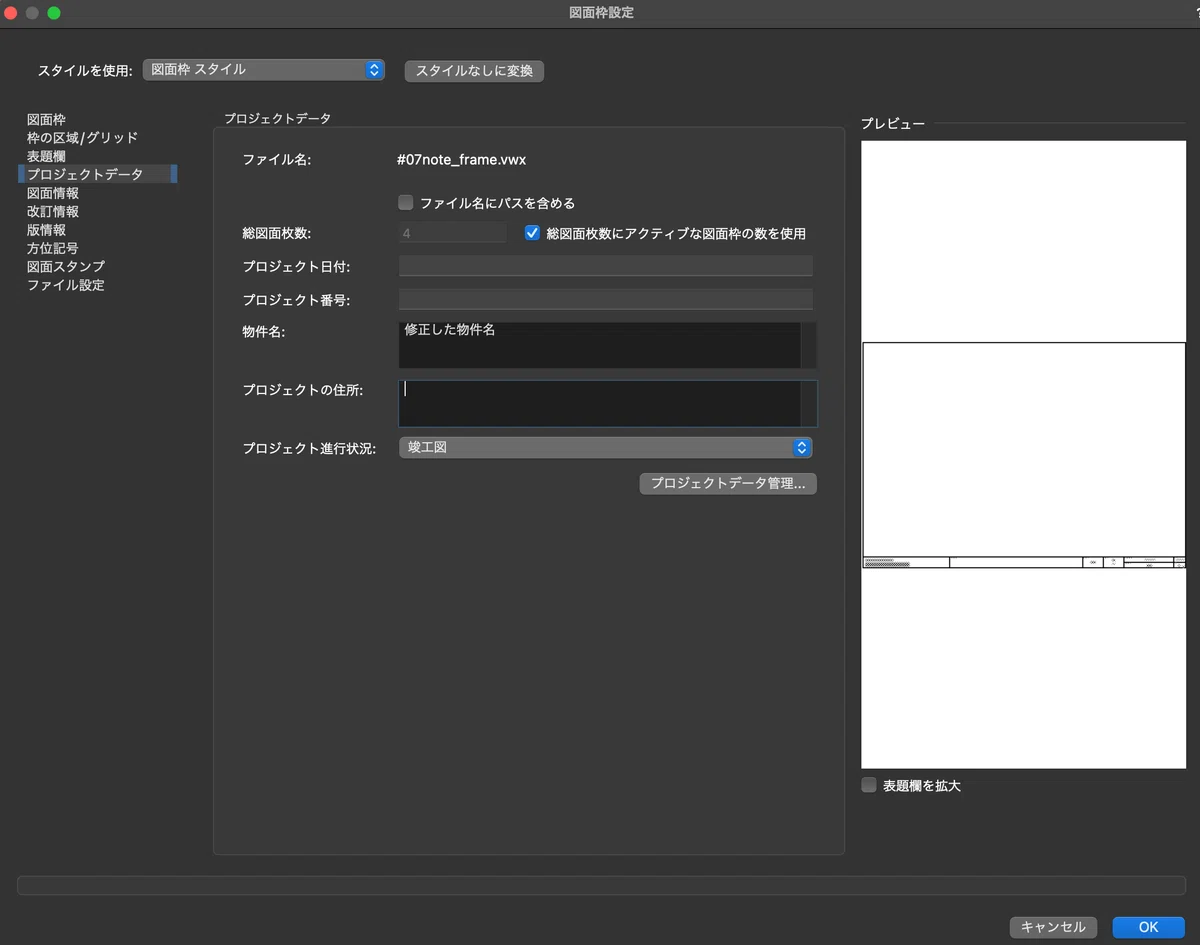Select the プロジェクトデータ category

[x=97, y=174]
